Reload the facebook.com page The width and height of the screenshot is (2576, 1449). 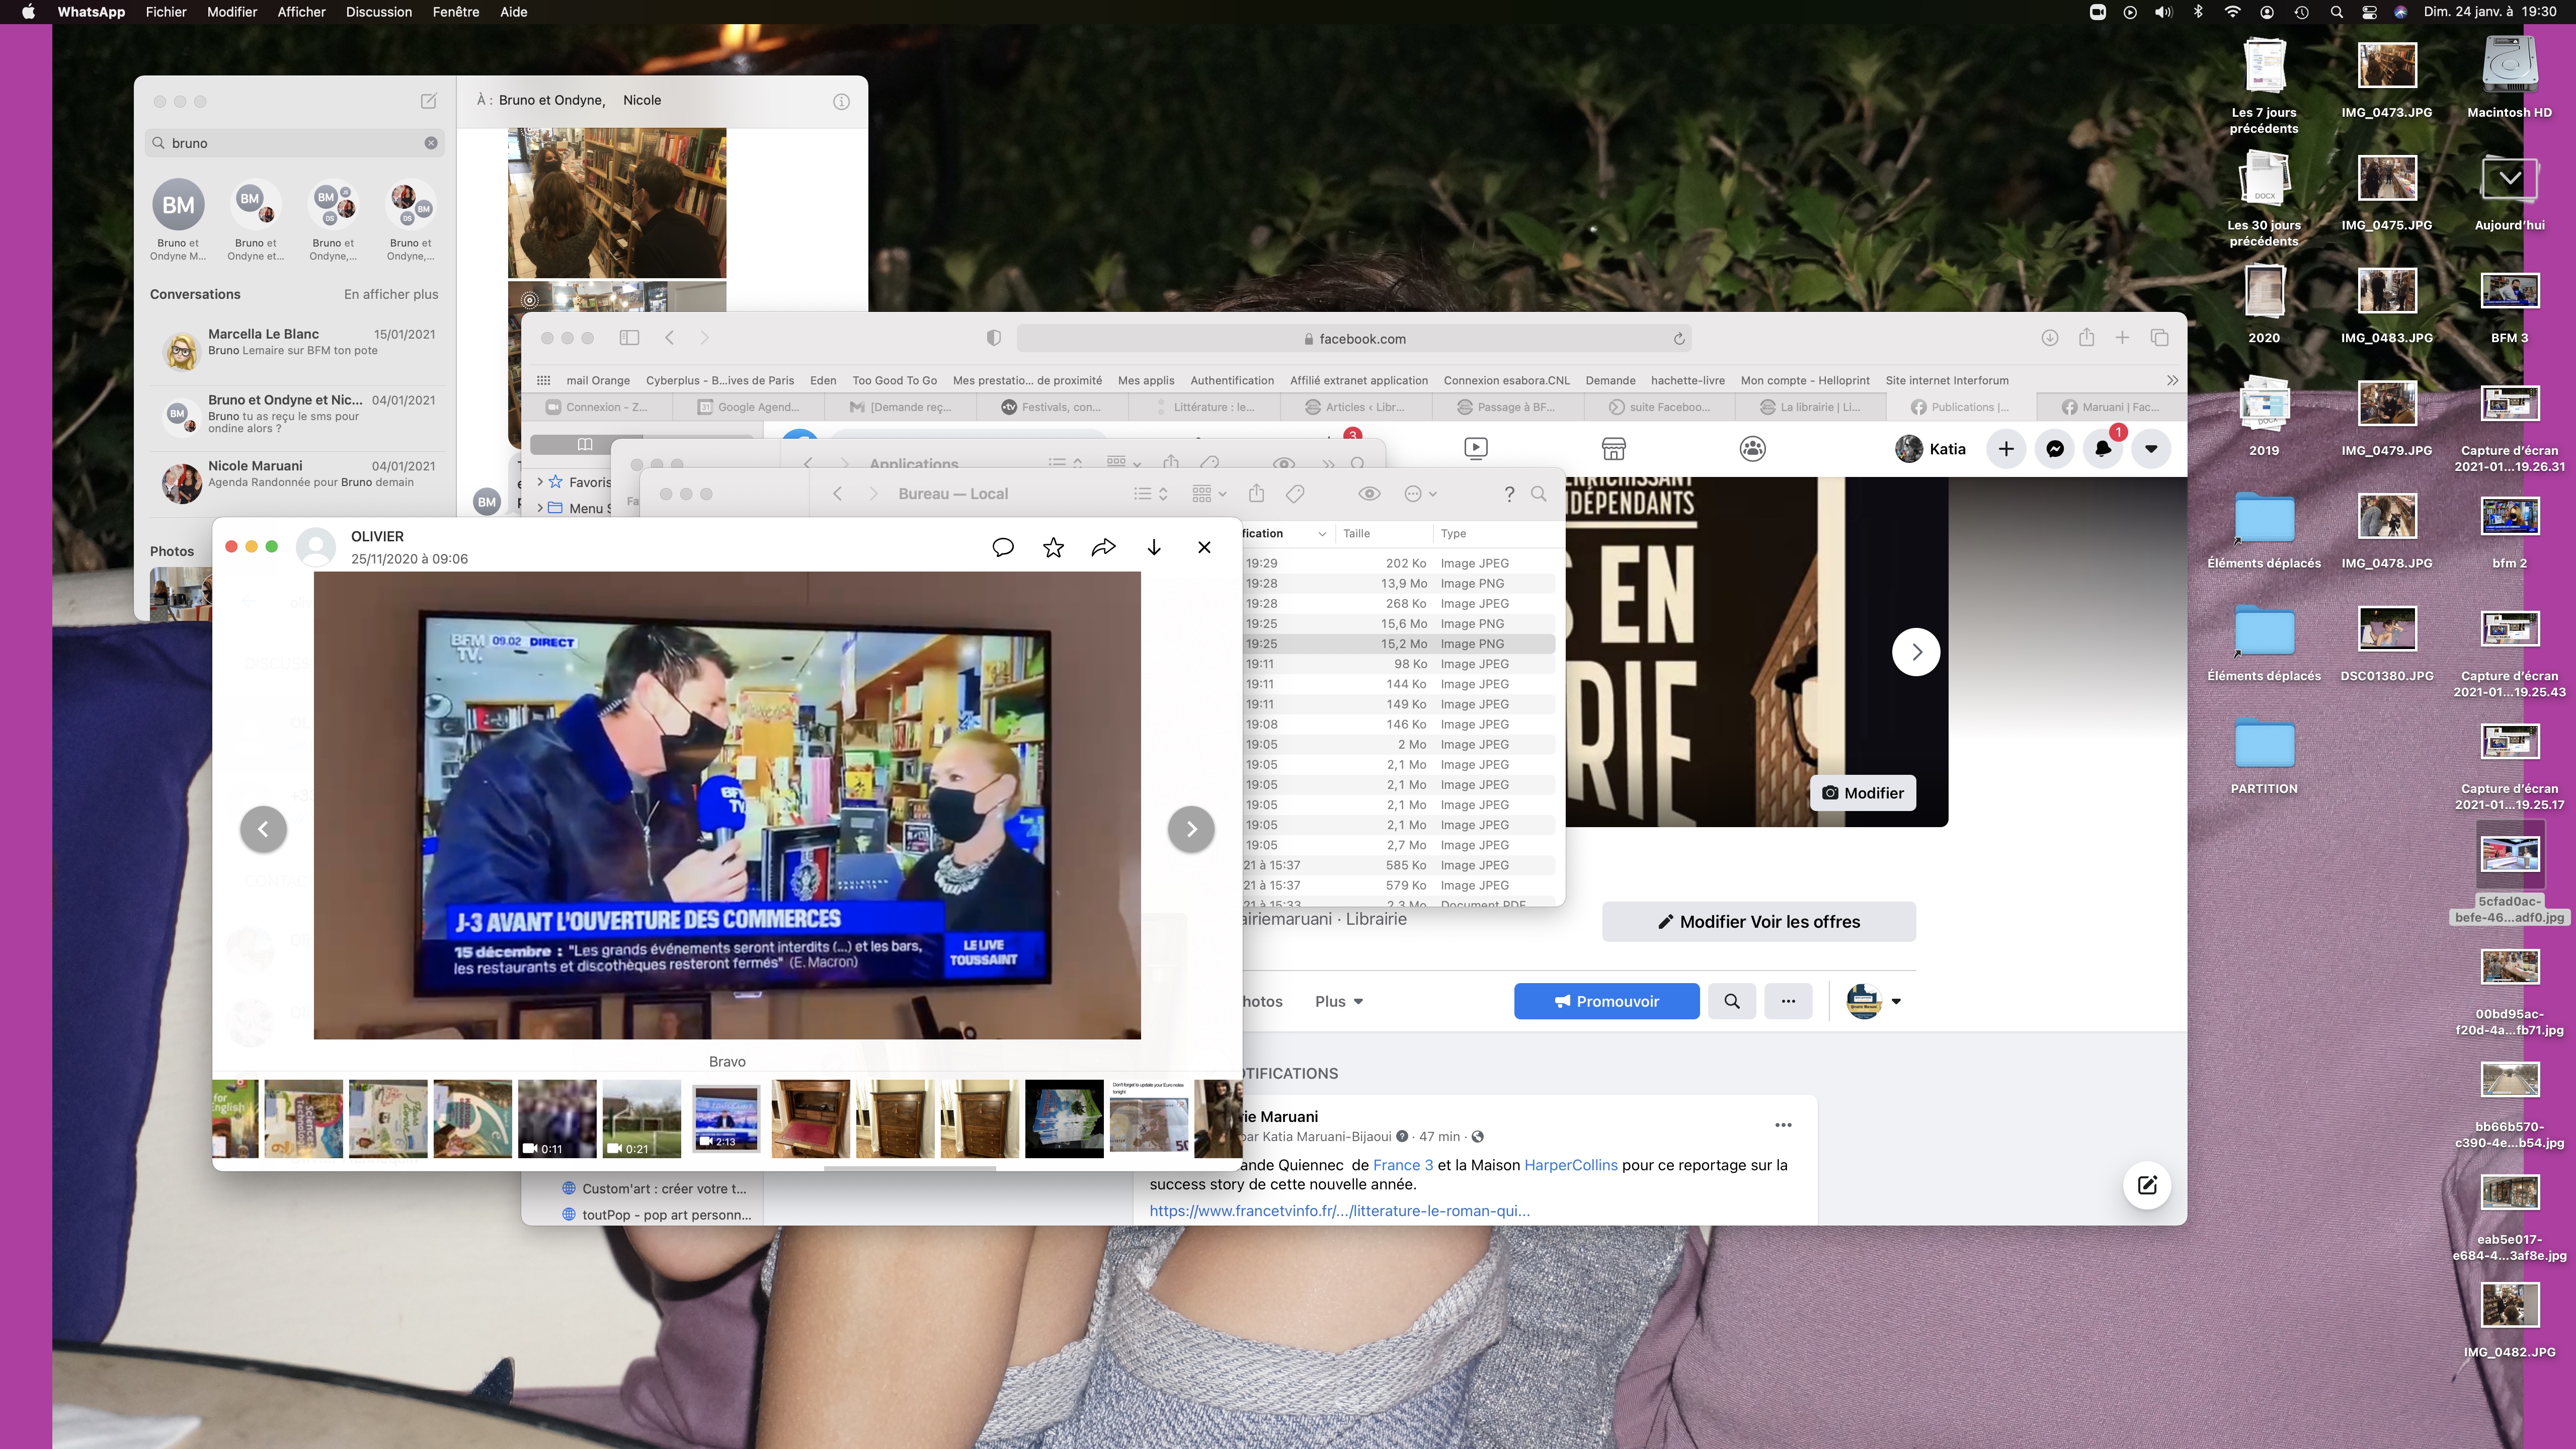[x=1679, y=339]
